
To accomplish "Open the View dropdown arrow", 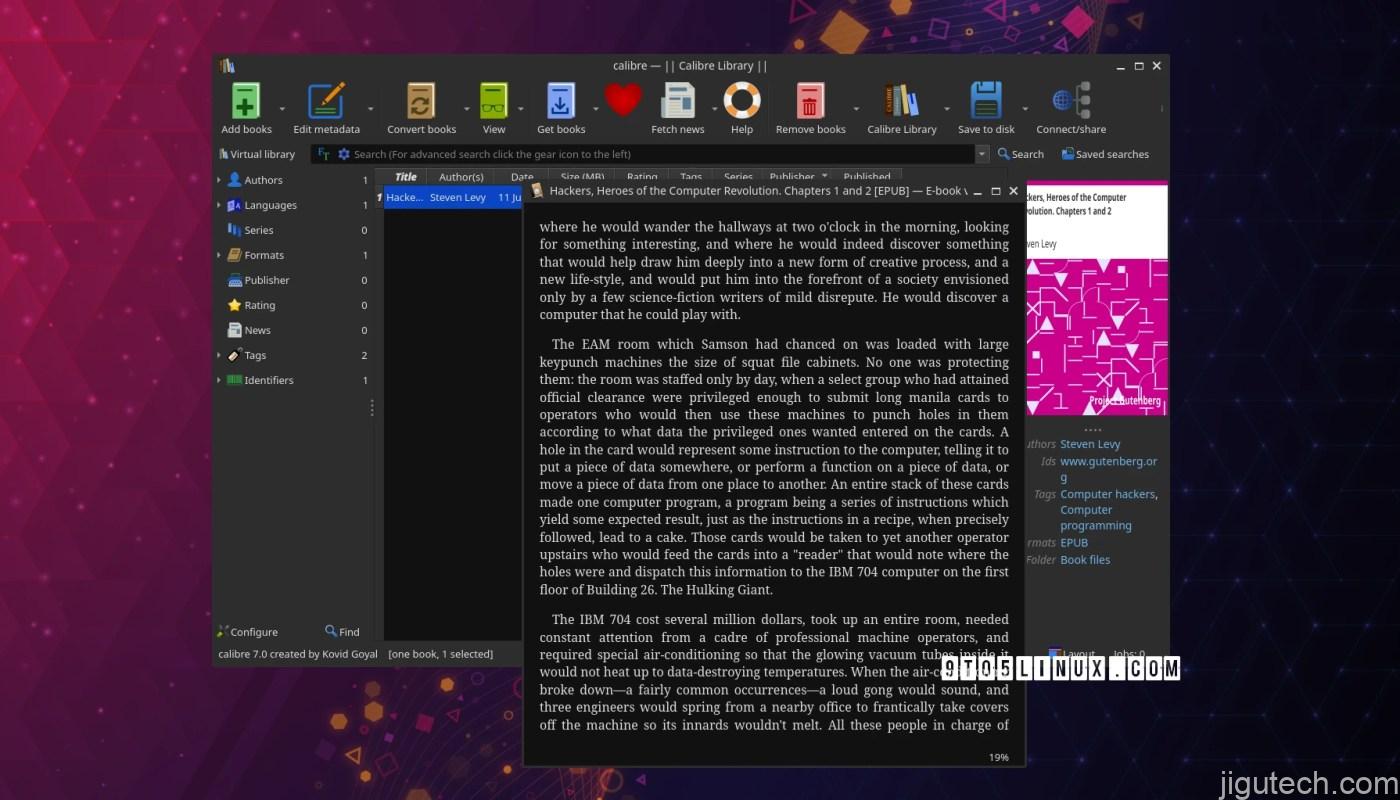I will pos(520,108).
